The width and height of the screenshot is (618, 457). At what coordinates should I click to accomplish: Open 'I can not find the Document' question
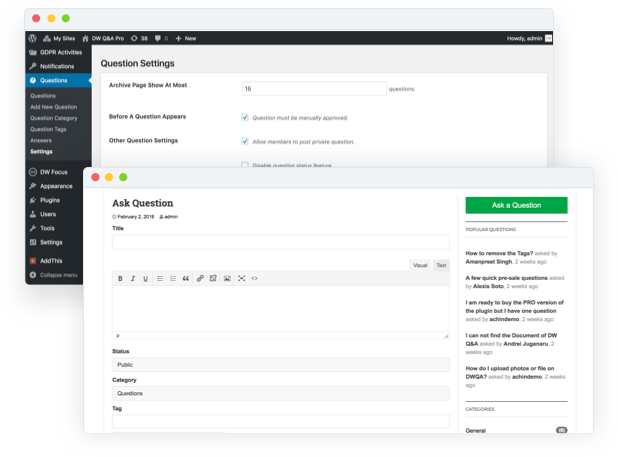511,339
